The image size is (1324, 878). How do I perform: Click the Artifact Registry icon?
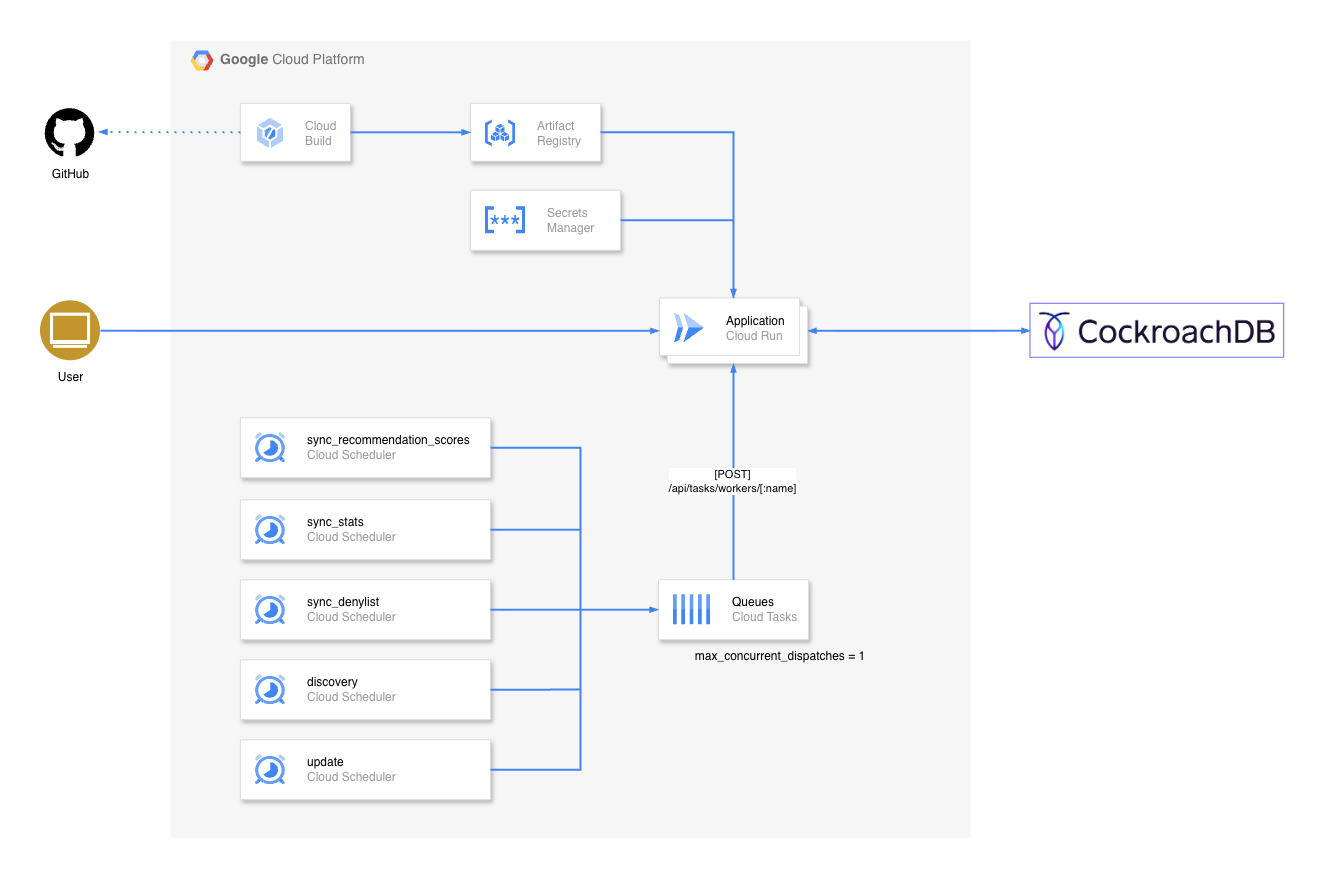pos(500,133)
